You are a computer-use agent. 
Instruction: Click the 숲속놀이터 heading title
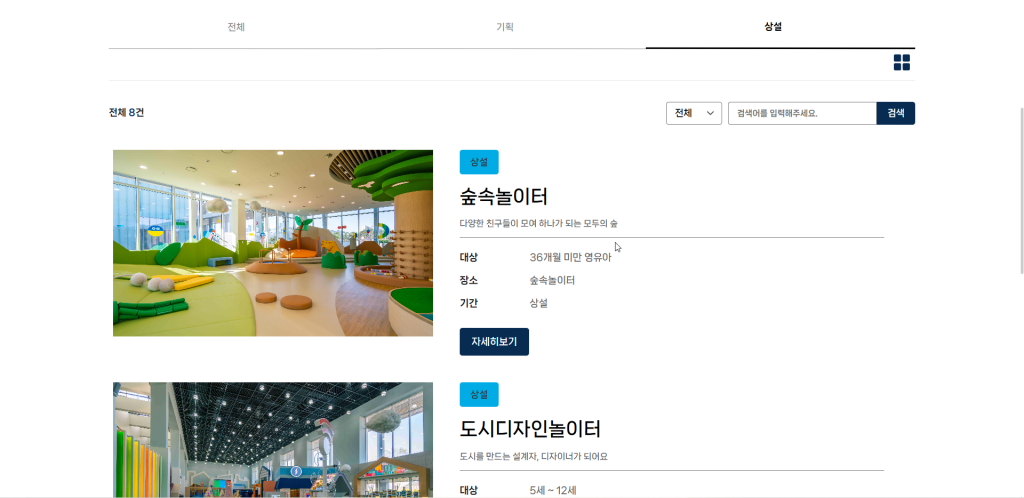[x=504, y=196]
